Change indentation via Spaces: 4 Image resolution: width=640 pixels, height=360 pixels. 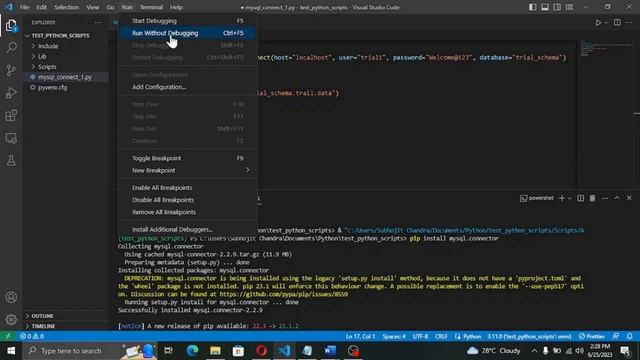tap(394, 336)
